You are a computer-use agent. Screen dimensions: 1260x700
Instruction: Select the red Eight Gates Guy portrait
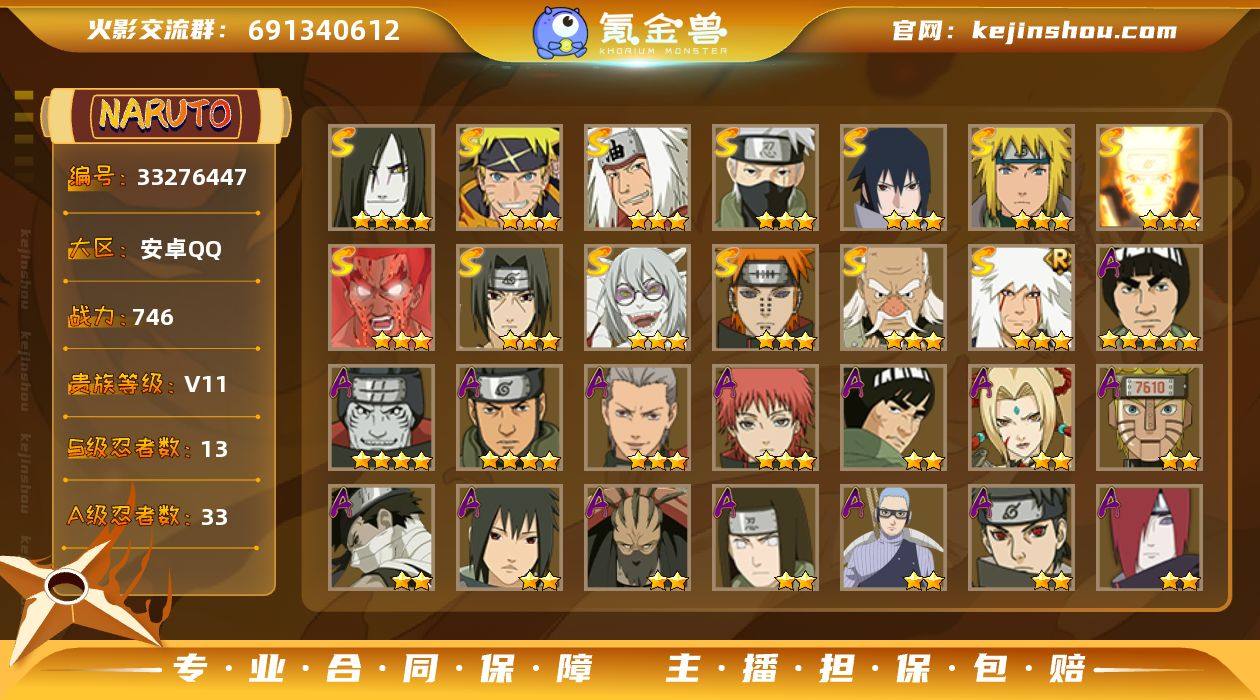pos(381,297)
